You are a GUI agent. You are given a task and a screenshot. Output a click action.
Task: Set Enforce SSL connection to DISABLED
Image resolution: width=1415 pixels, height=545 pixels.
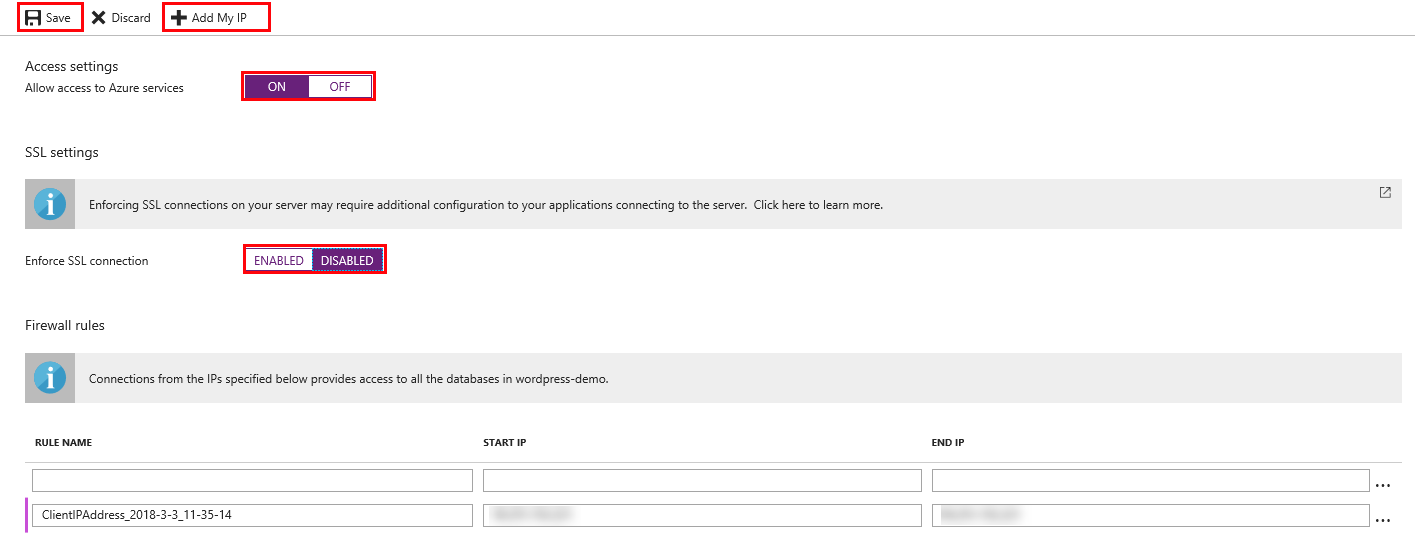[347, 261]
